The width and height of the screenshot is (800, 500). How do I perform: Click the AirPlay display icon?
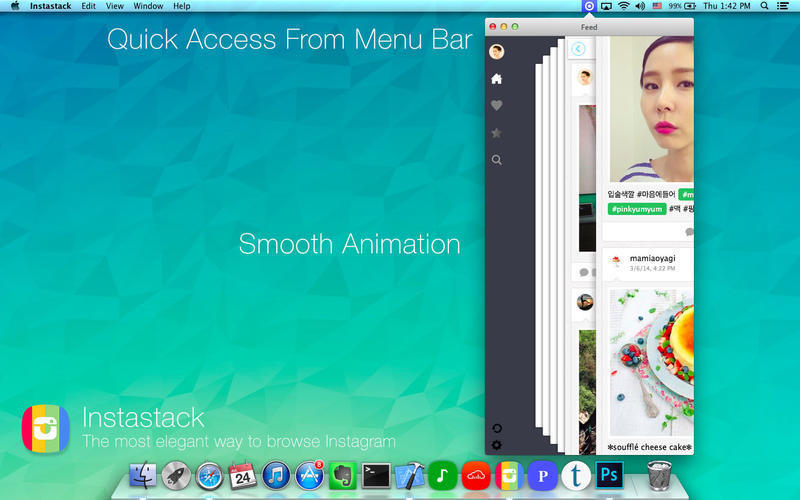pos(606,6)
